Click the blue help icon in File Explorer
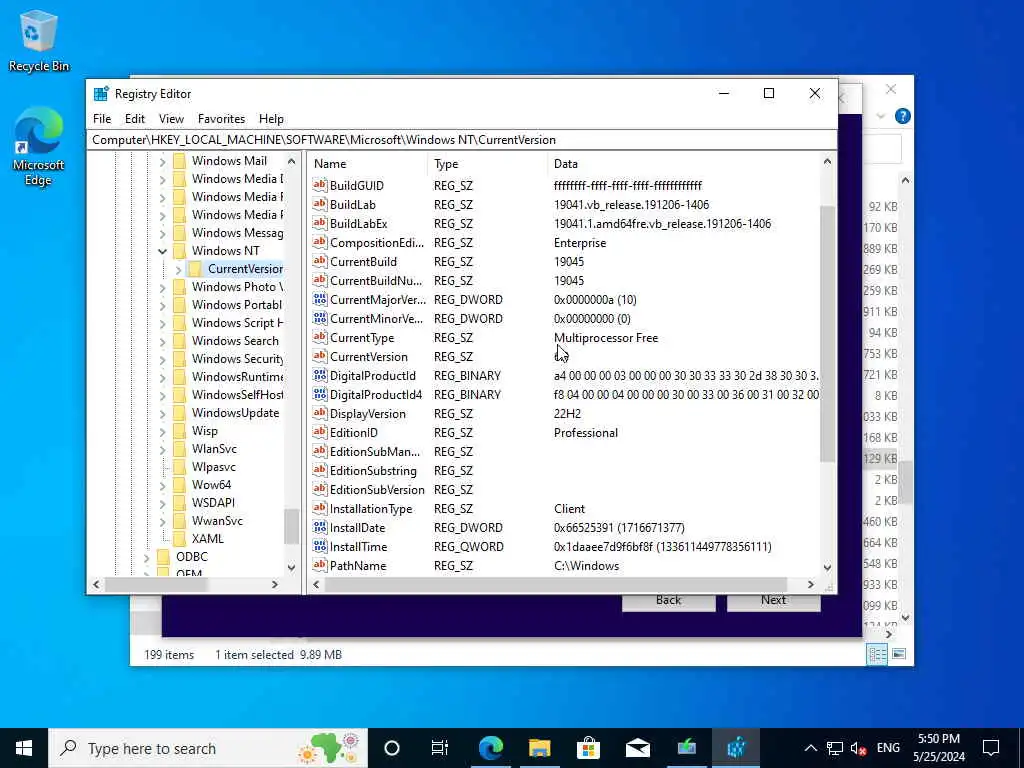 point(903,116)
